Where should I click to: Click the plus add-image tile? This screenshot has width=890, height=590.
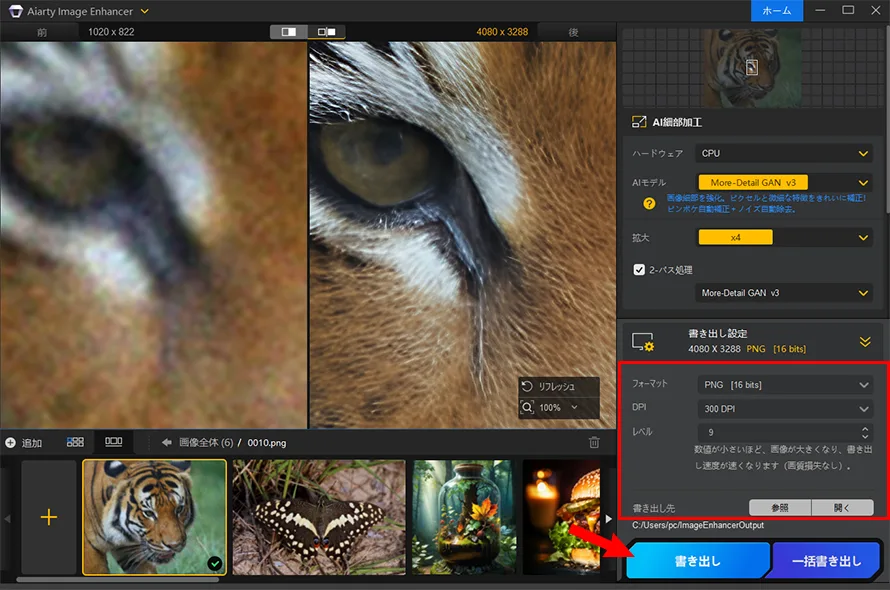pos(49,517)
